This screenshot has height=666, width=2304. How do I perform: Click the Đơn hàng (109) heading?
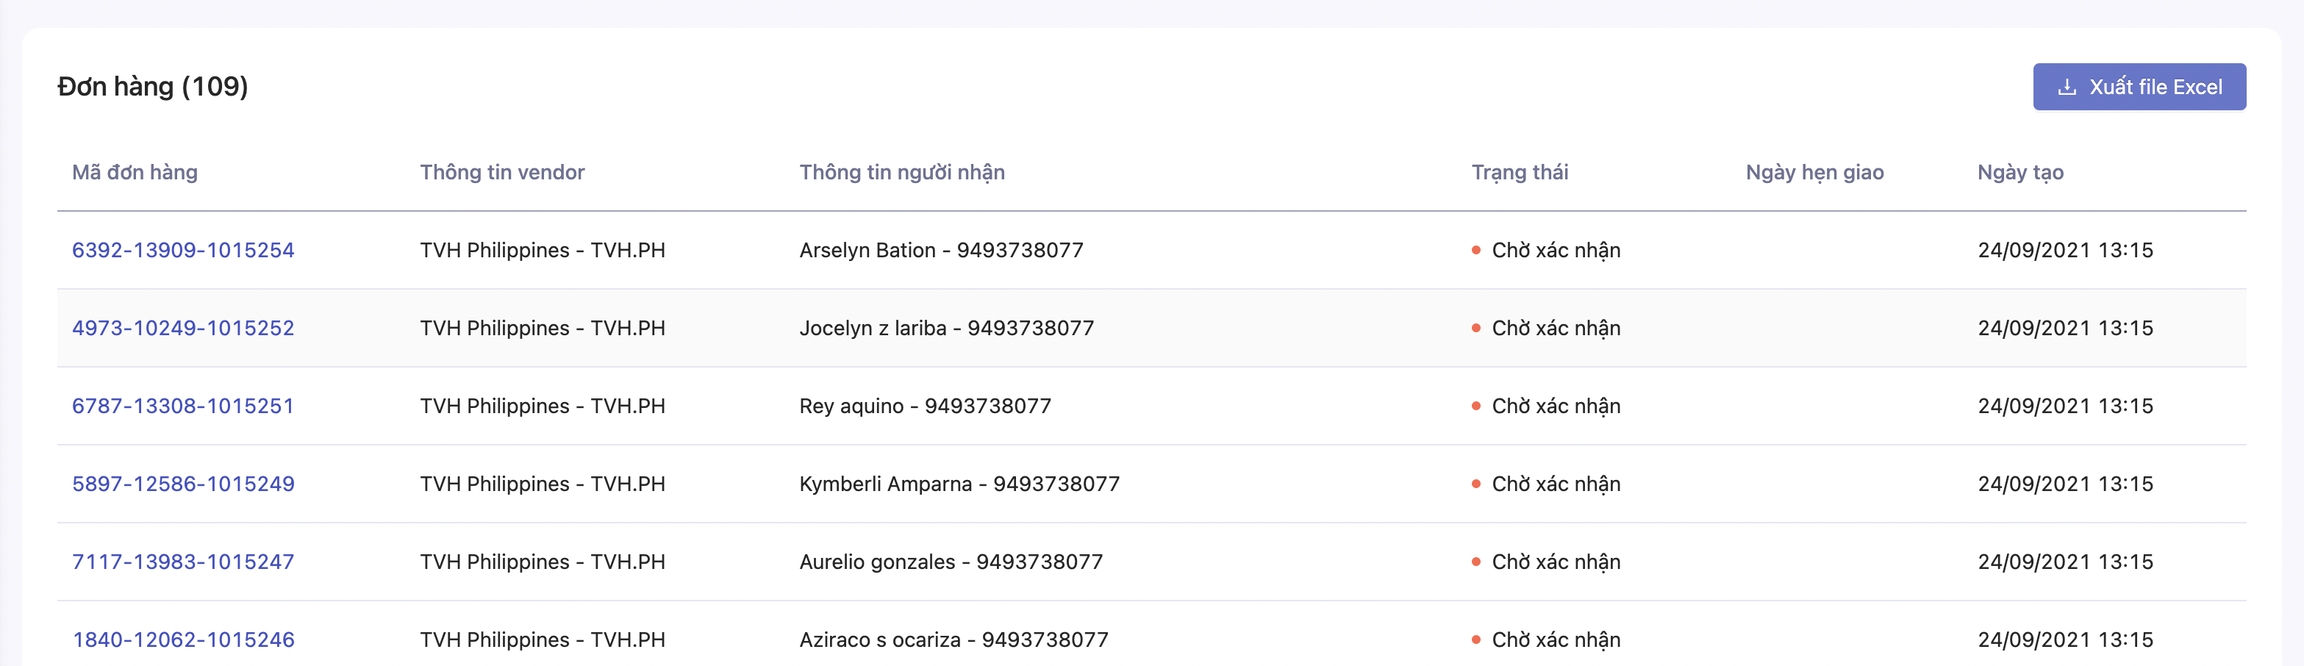coord(153,87)
